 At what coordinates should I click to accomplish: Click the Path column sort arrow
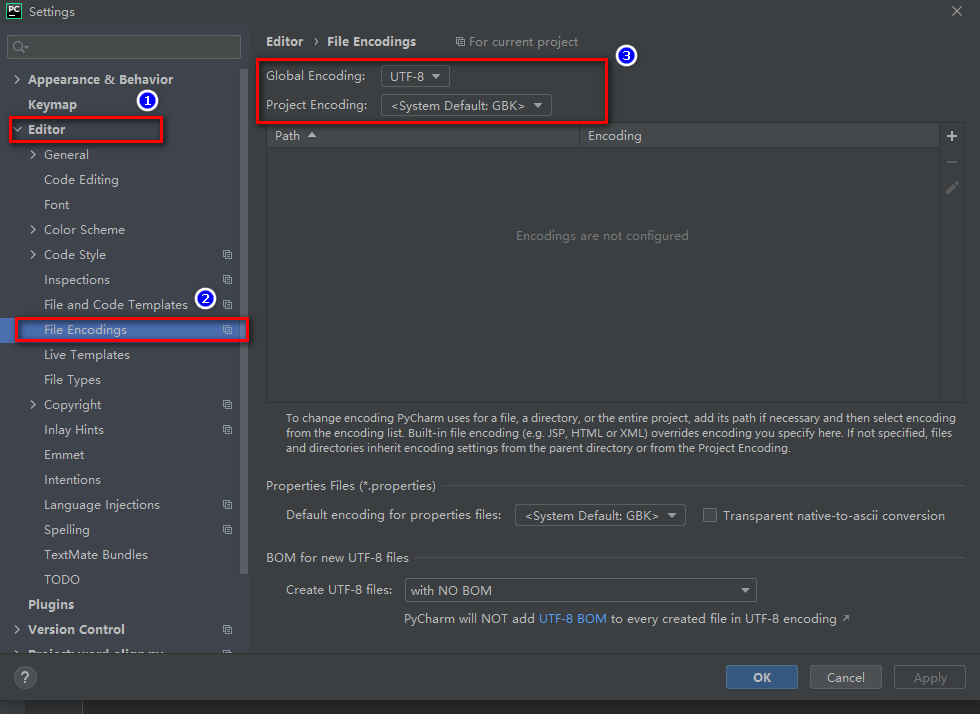click(x=312, y=135)
